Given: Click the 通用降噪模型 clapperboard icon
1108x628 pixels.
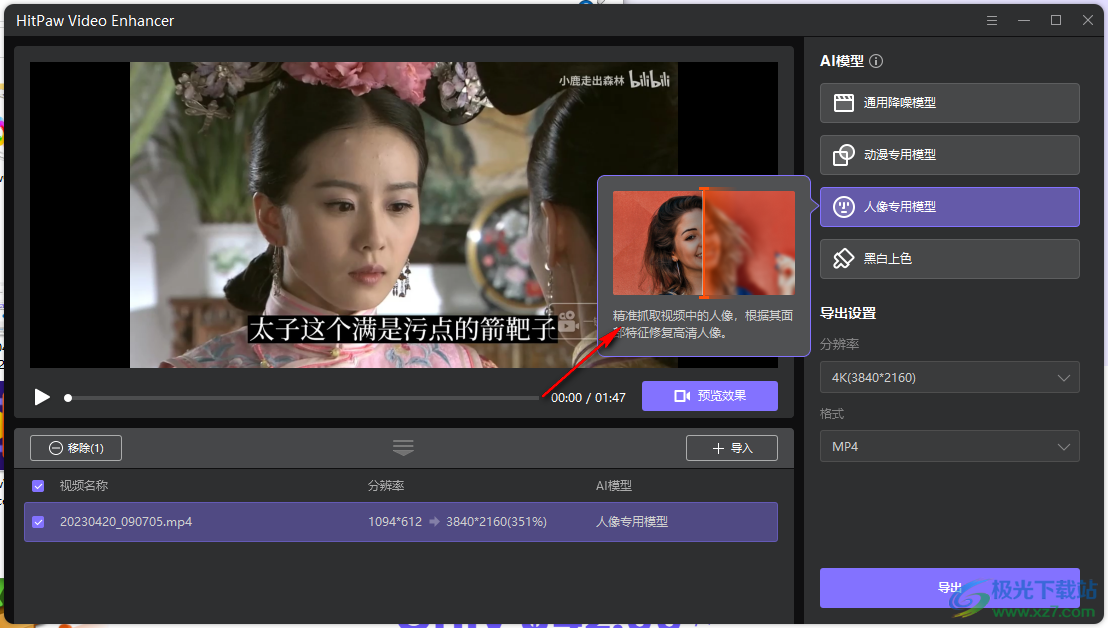Looking at the screenshot, I should pos(844,103).
